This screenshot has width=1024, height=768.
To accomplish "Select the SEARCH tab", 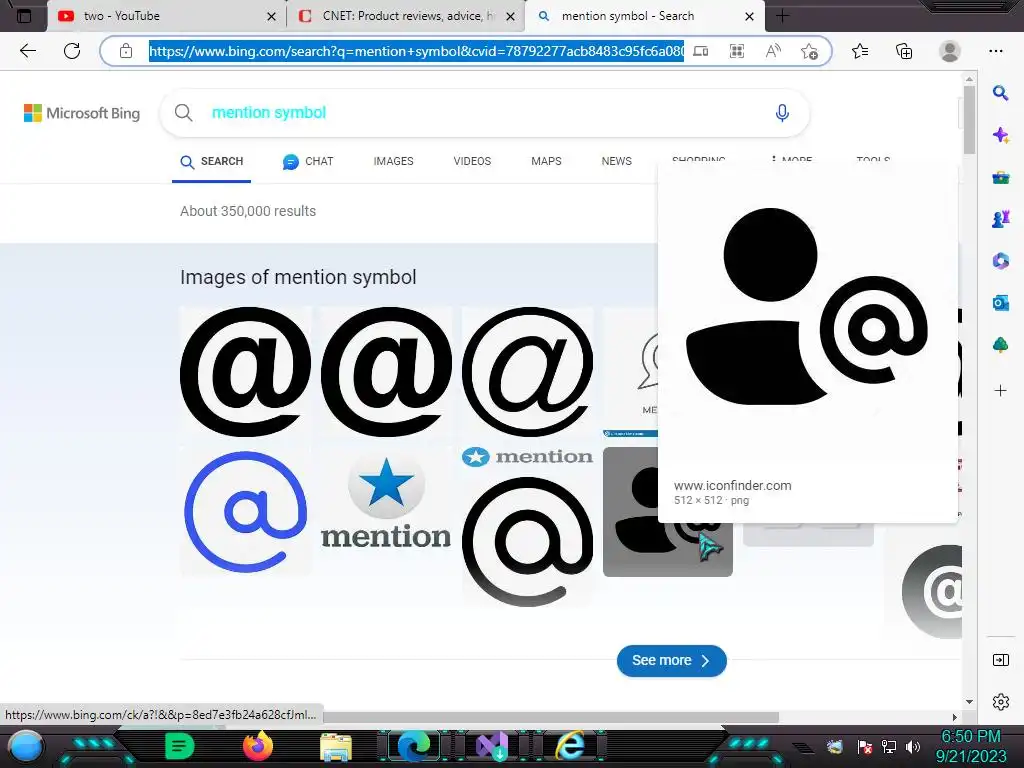I will tap(211, 161).
